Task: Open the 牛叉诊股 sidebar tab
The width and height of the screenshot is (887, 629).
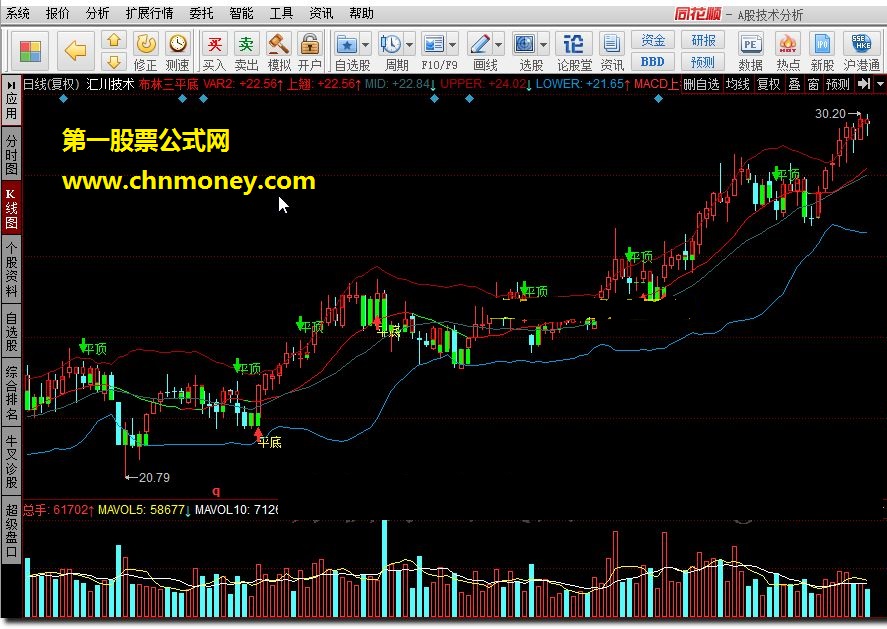Action: [x=11, y=461]
